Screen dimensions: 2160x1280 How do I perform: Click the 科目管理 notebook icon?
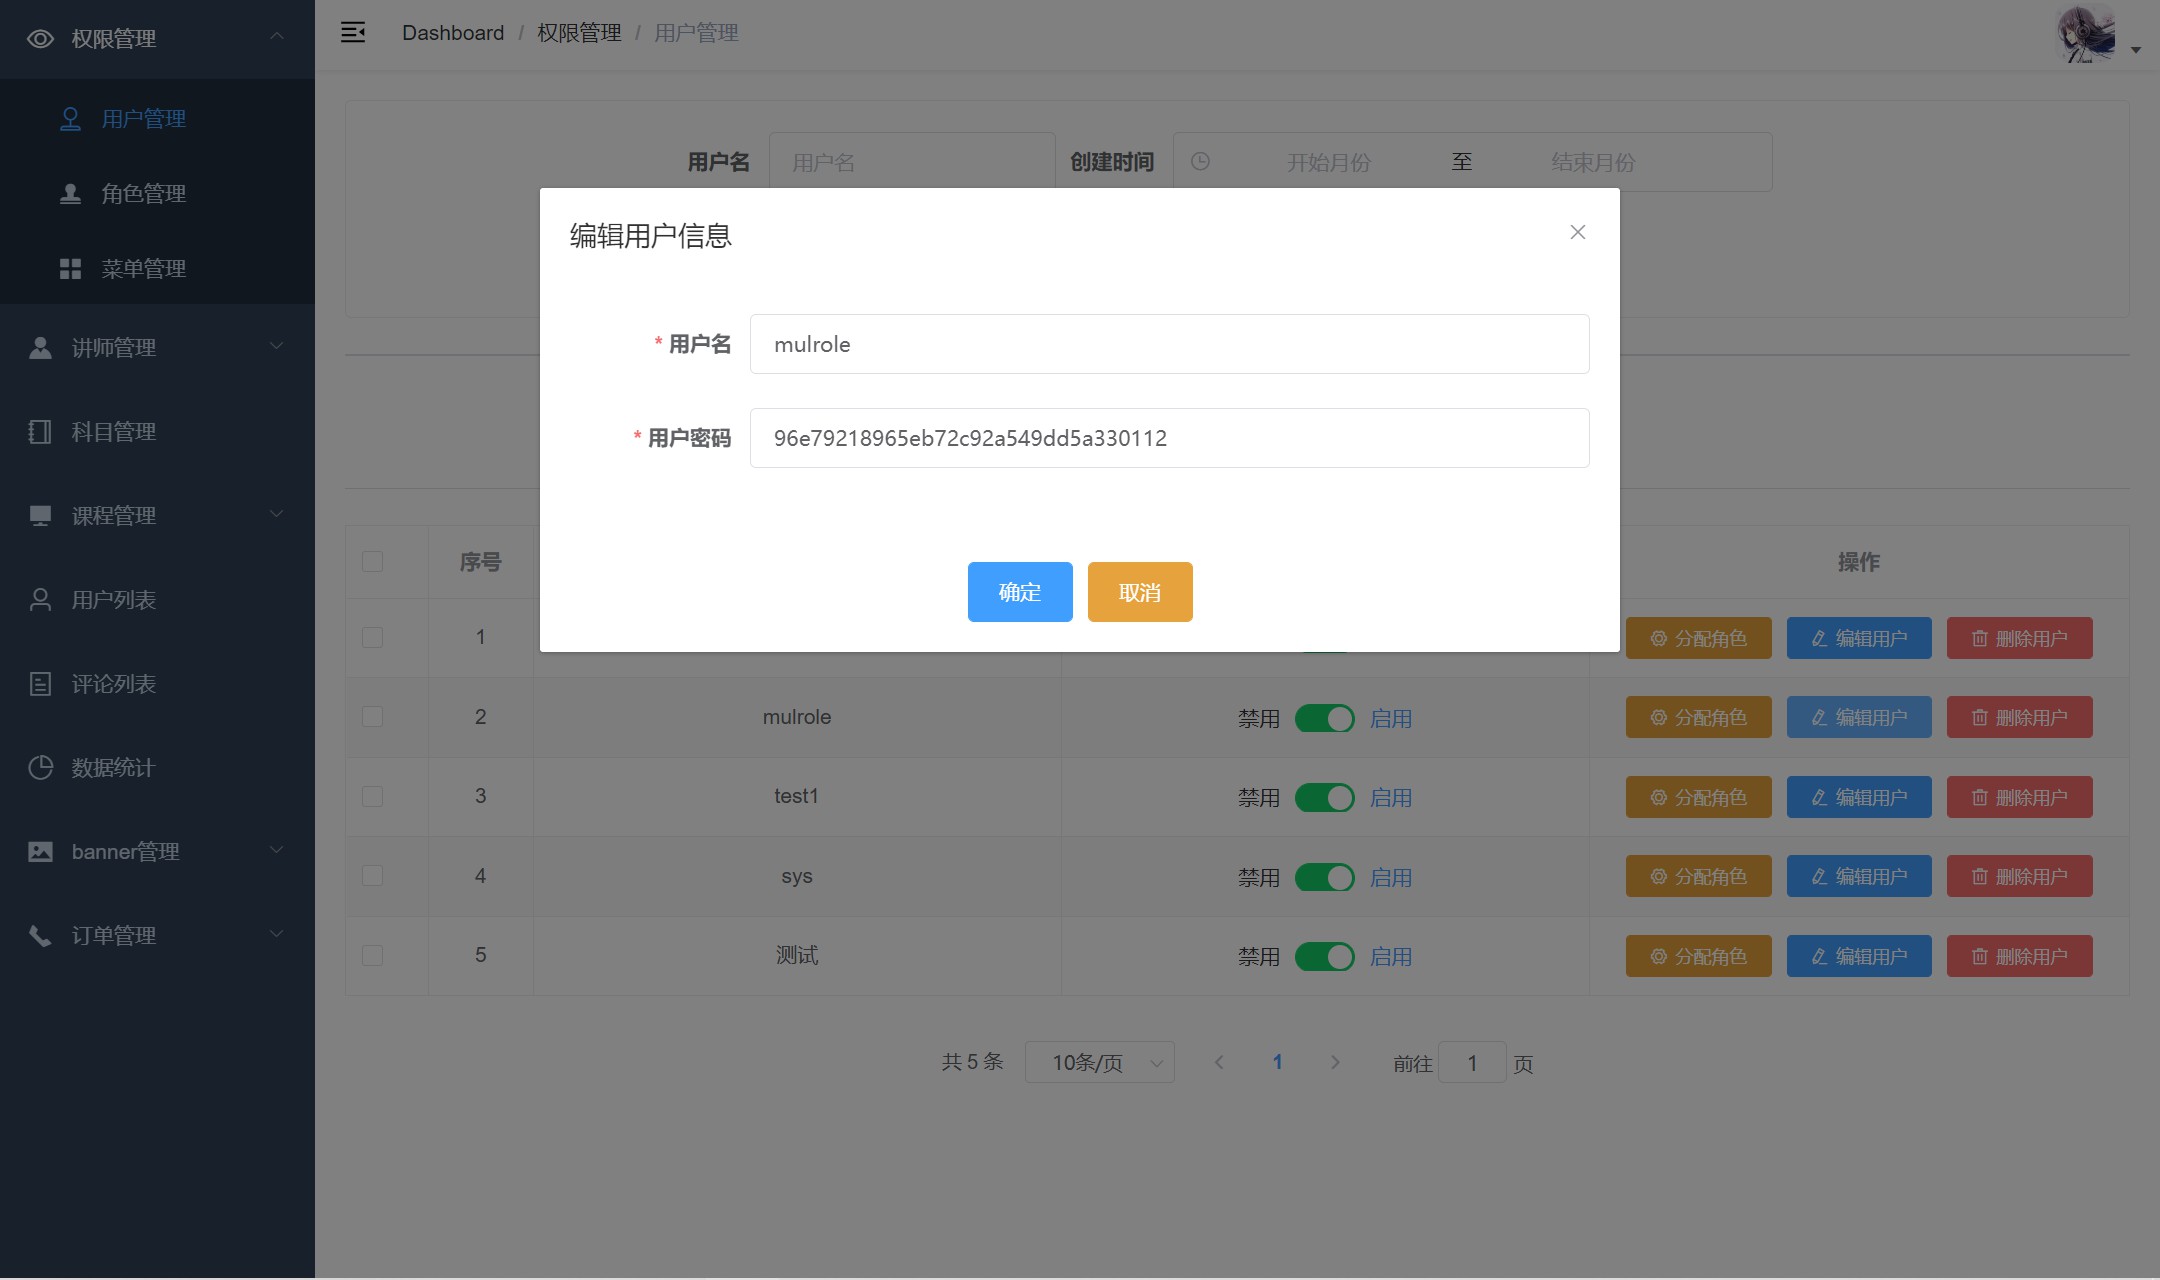point(40,432)
